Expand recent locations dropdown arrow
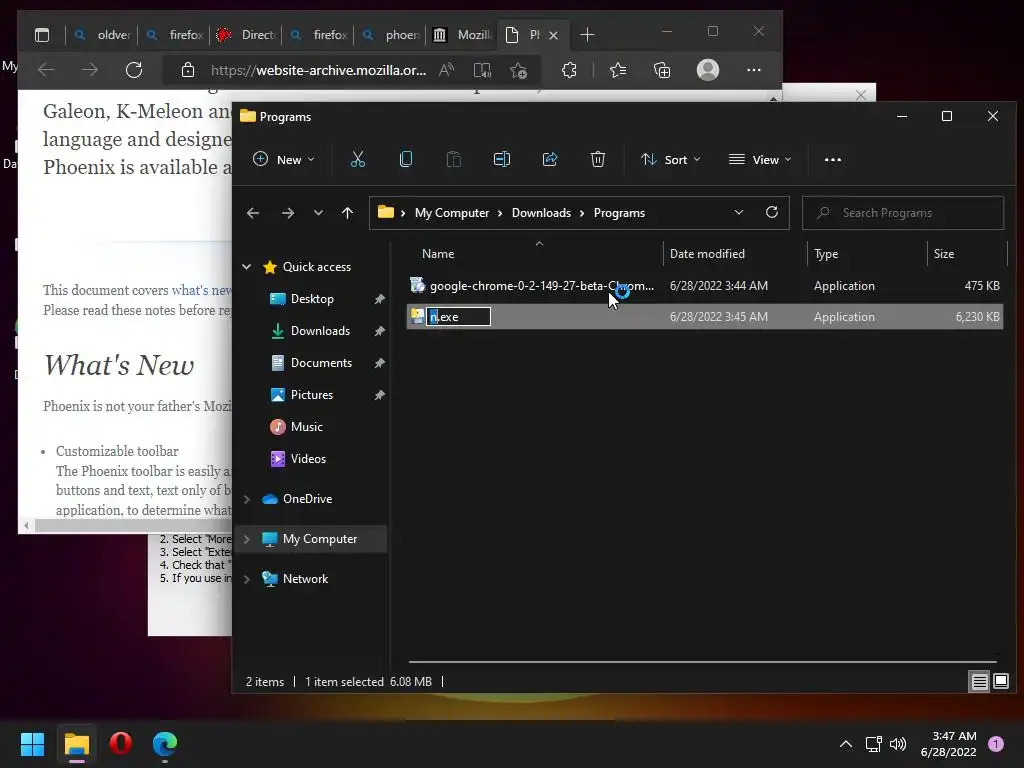Screen dimensions: 1024x768 pyautogui.click(x=318, y=213)
